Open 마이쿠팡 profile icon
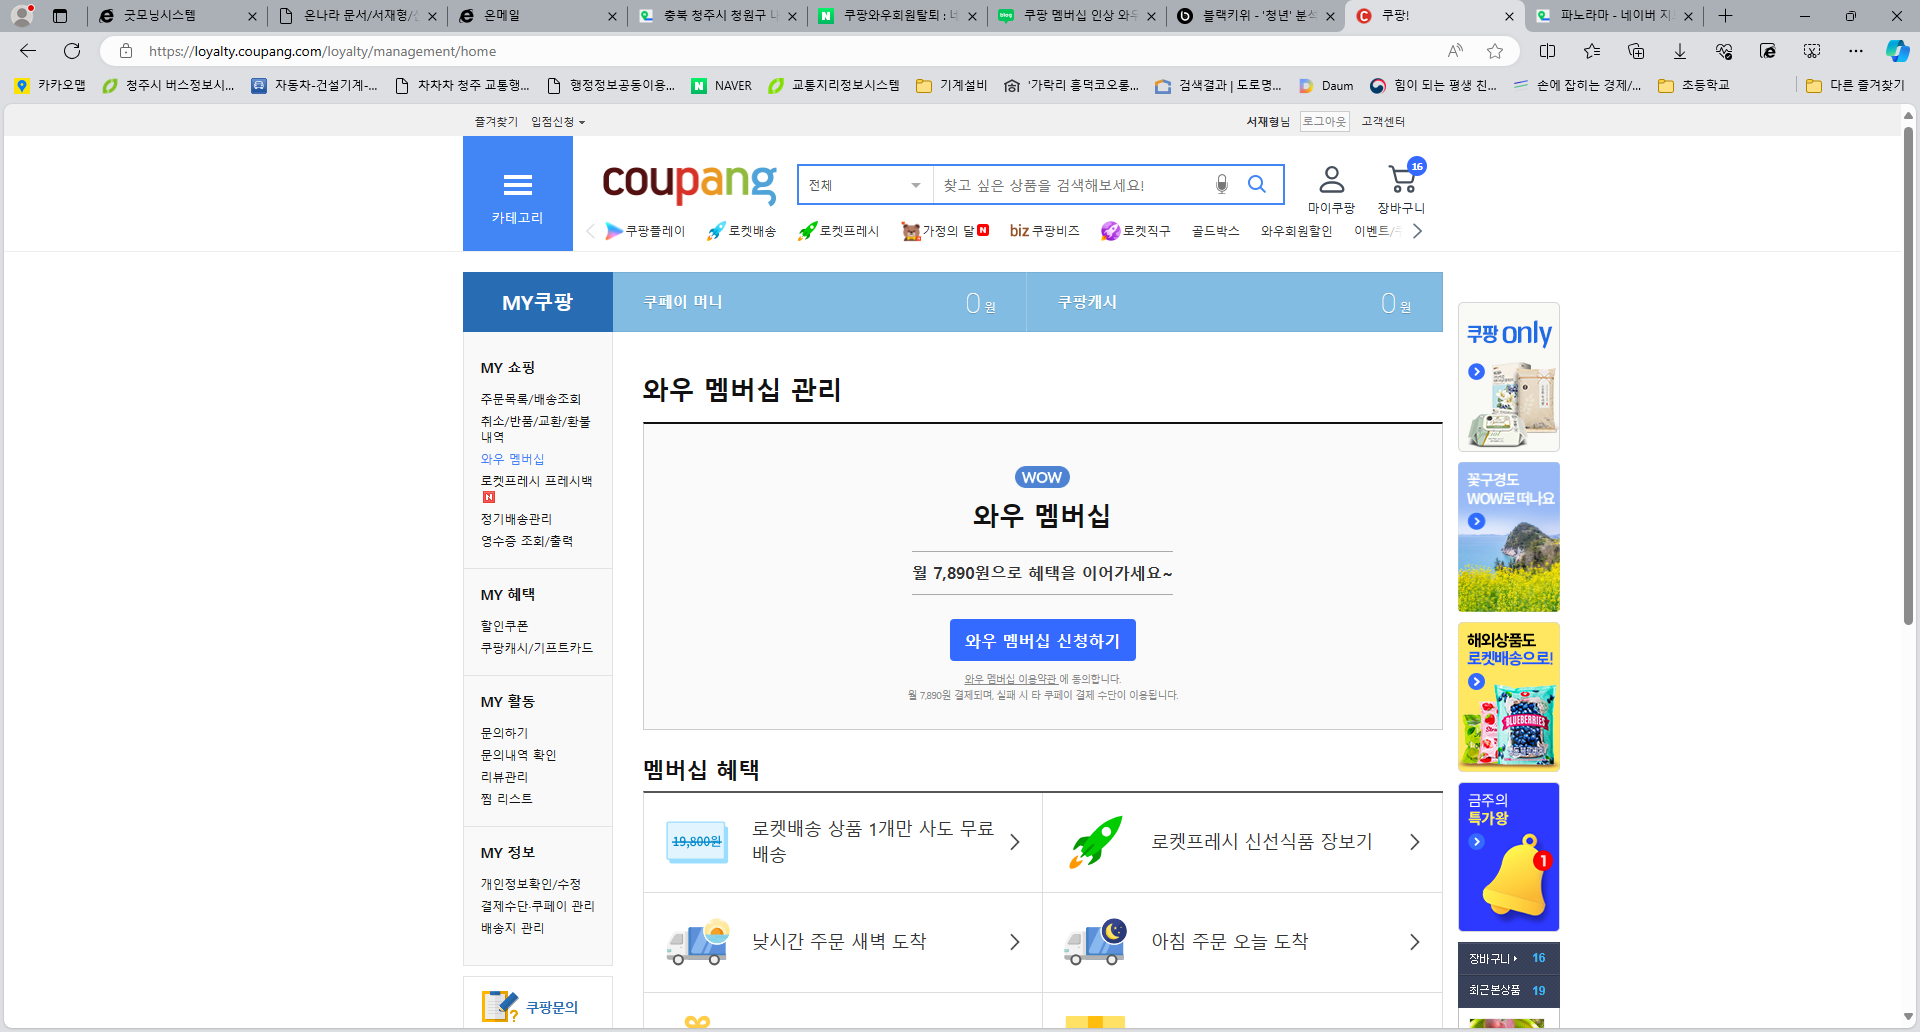This screenshot has height=1032, width=1920. tap(1331, 190)
